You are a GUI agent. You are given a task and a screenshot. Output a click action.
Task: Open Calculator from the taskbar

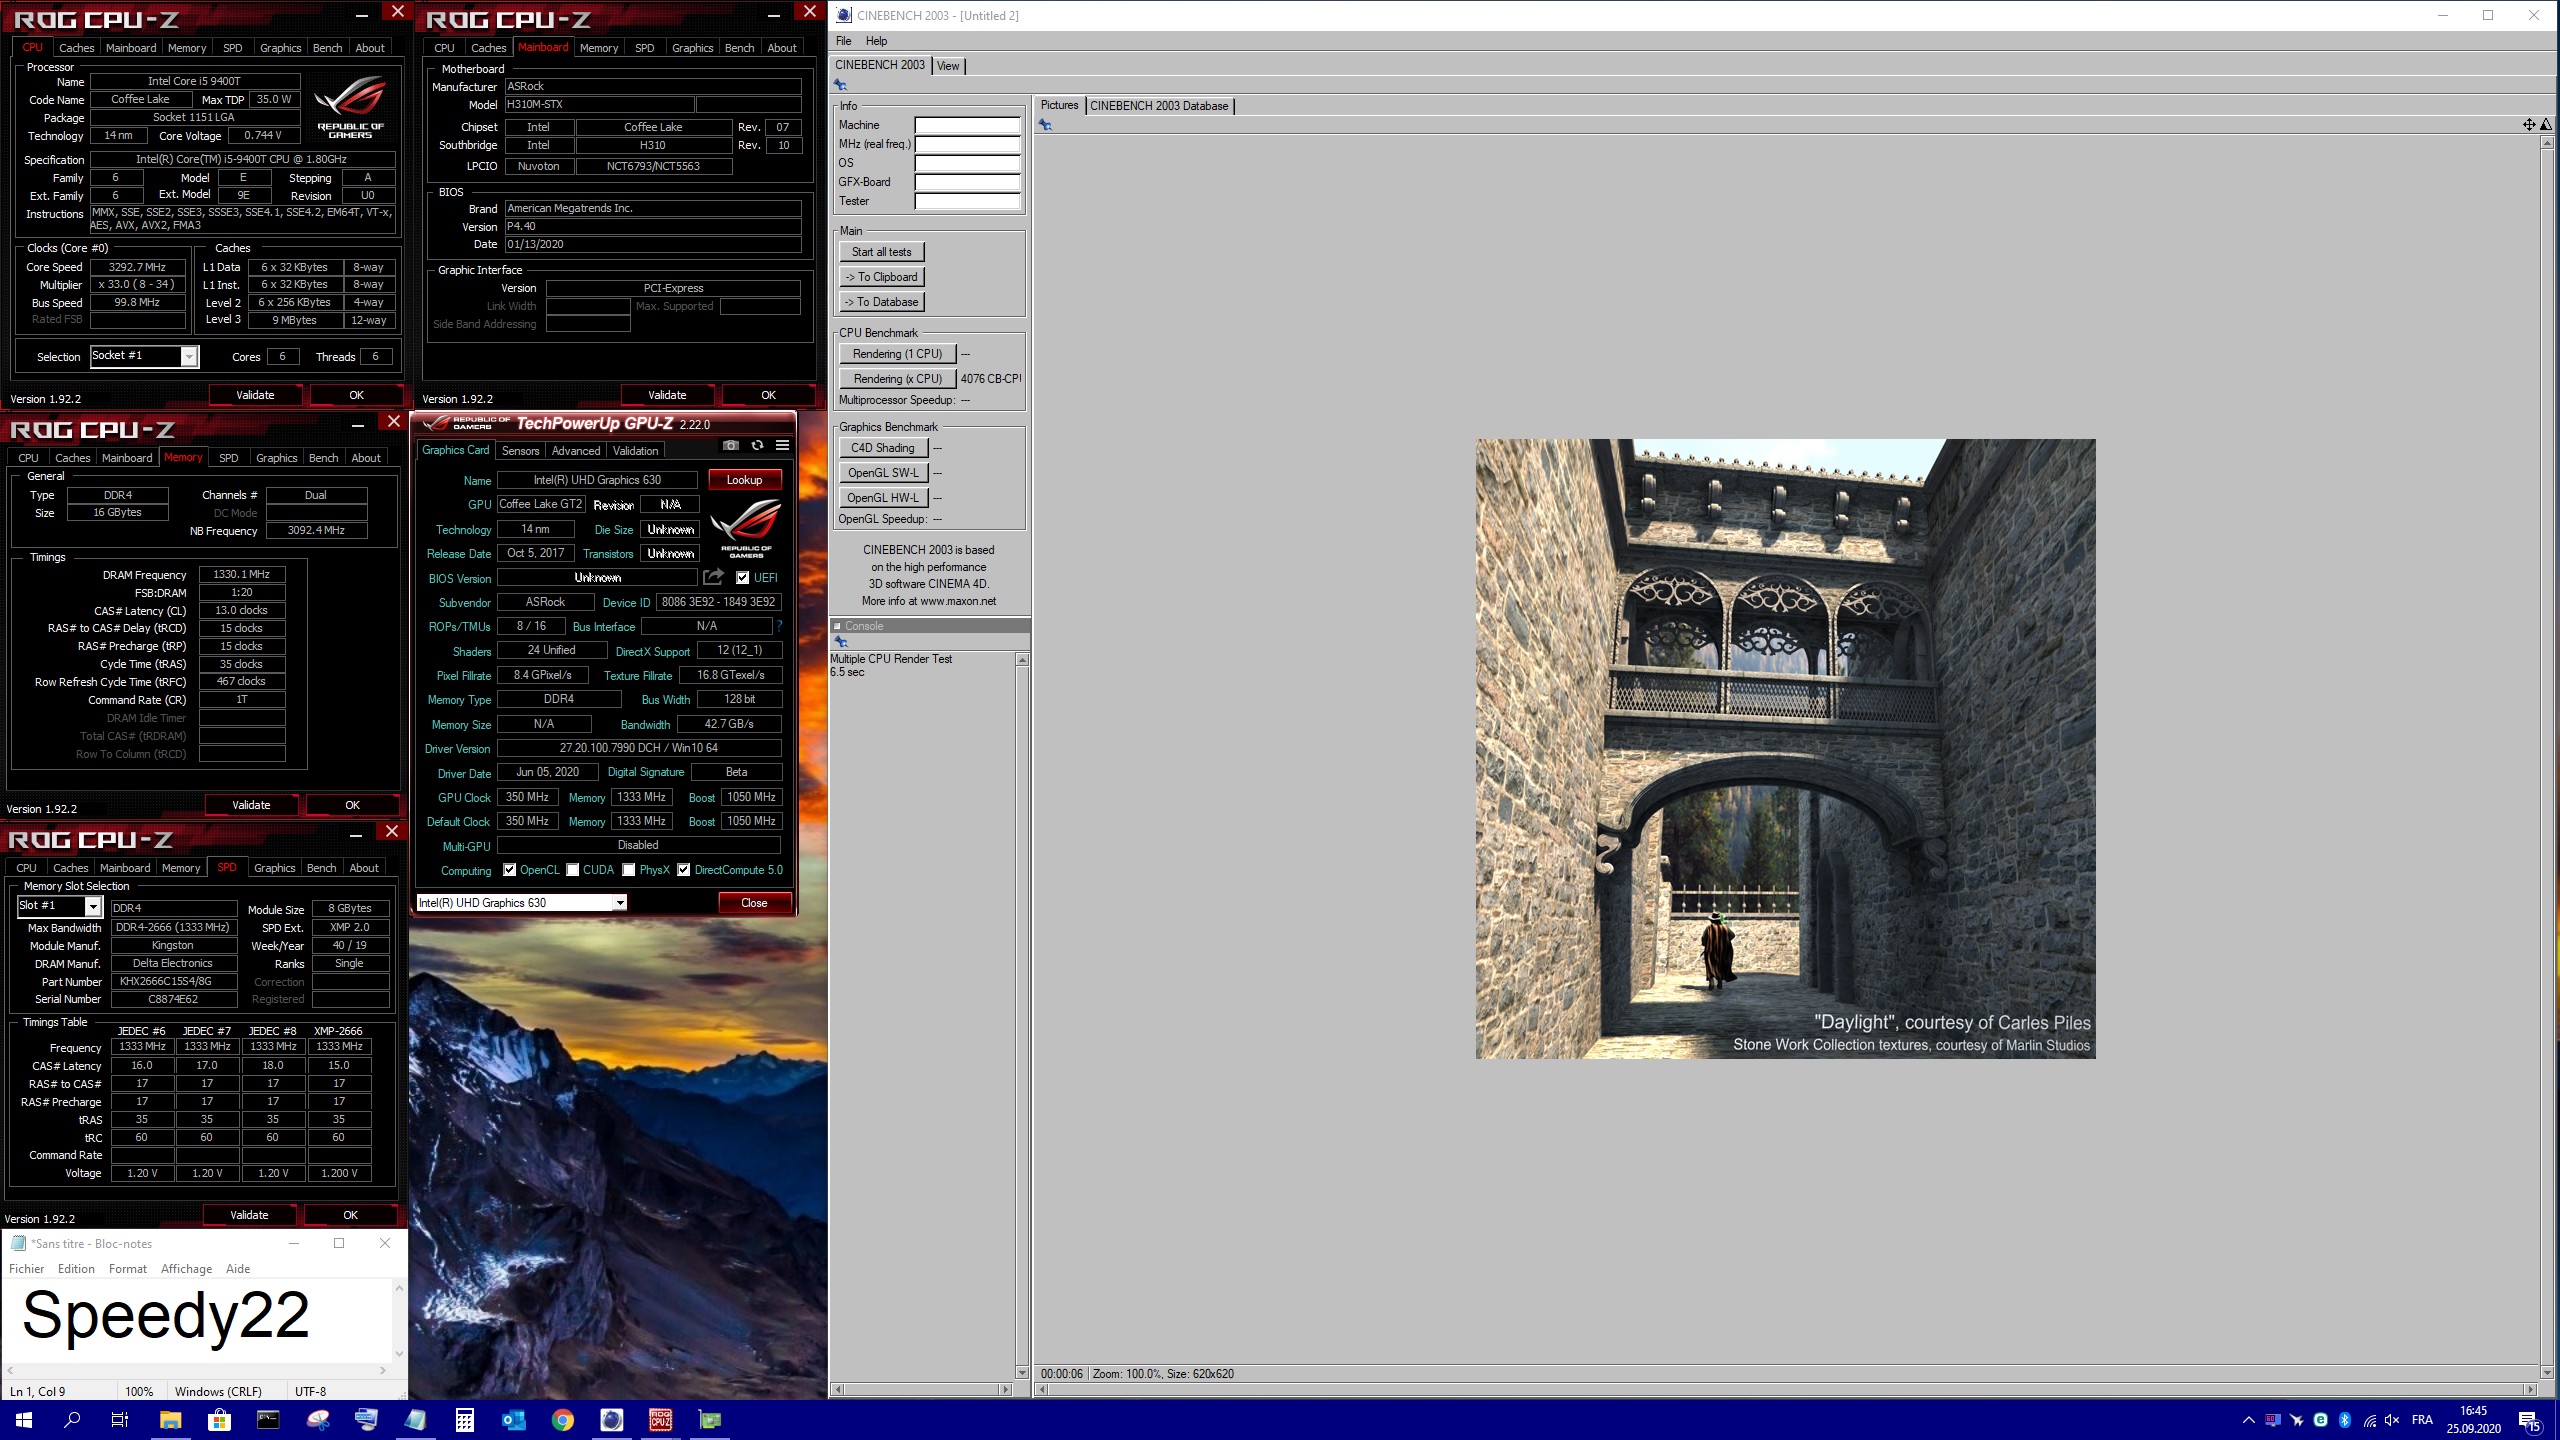tap(464, 1420)
